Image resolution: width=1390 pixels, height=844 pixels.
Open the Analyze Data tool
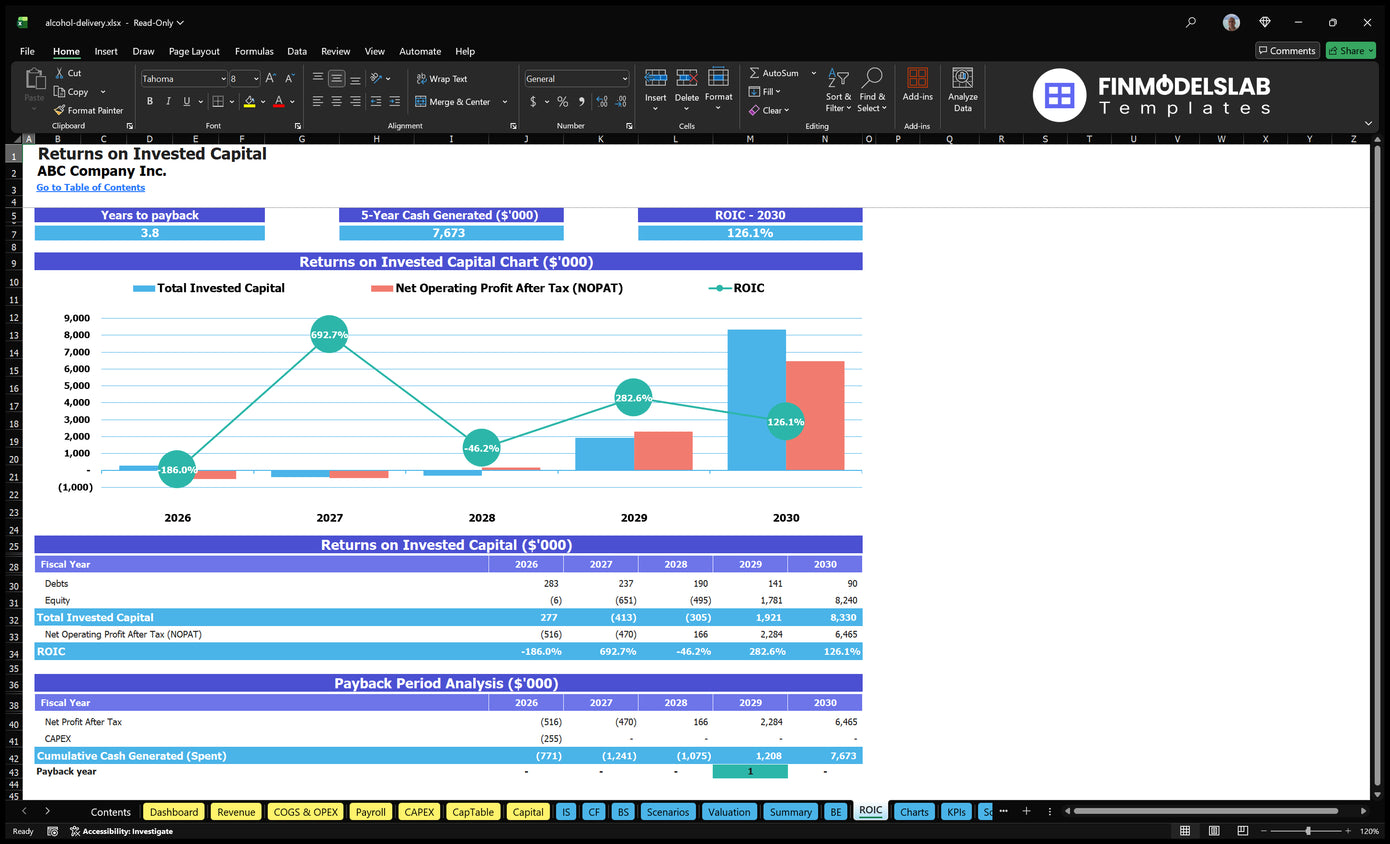click(x=962, y=90)
